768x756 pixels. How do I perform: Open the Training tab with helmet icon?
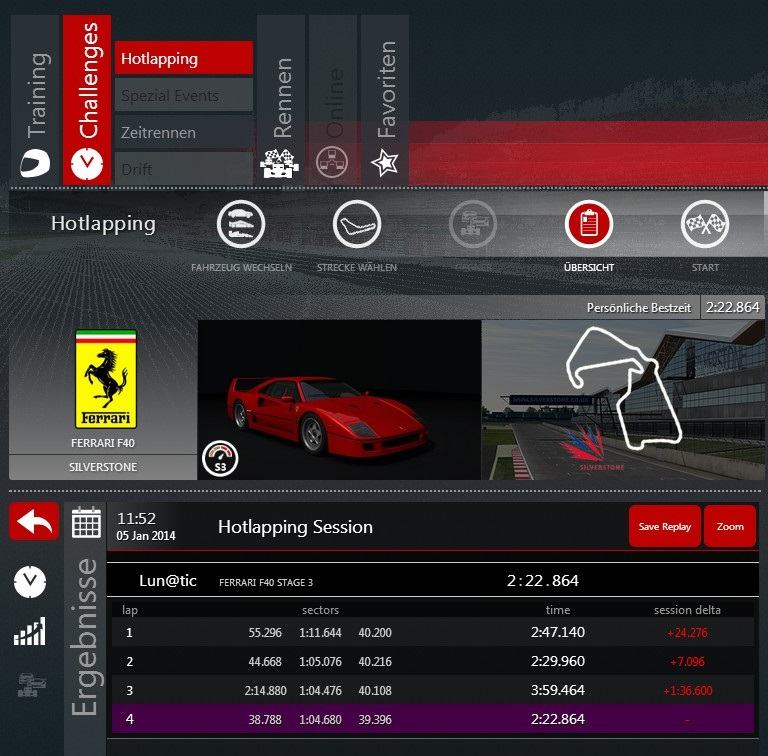[x=35, y=100]
